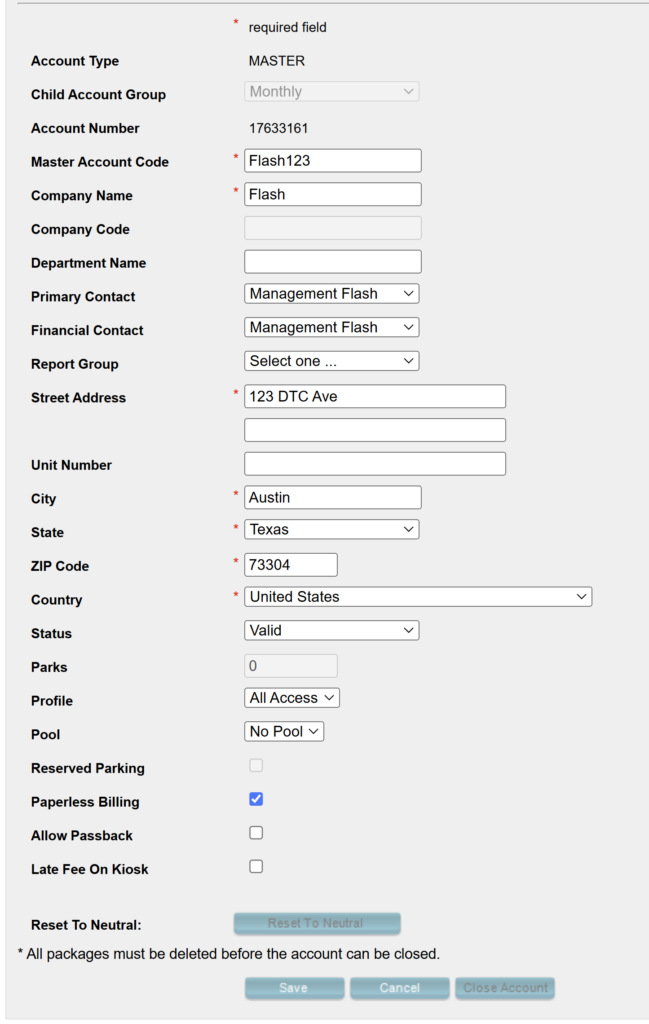The image size is (649, 1024).
Task: Open the Primary Contact dropdown
Action: (x=331, y=294)
